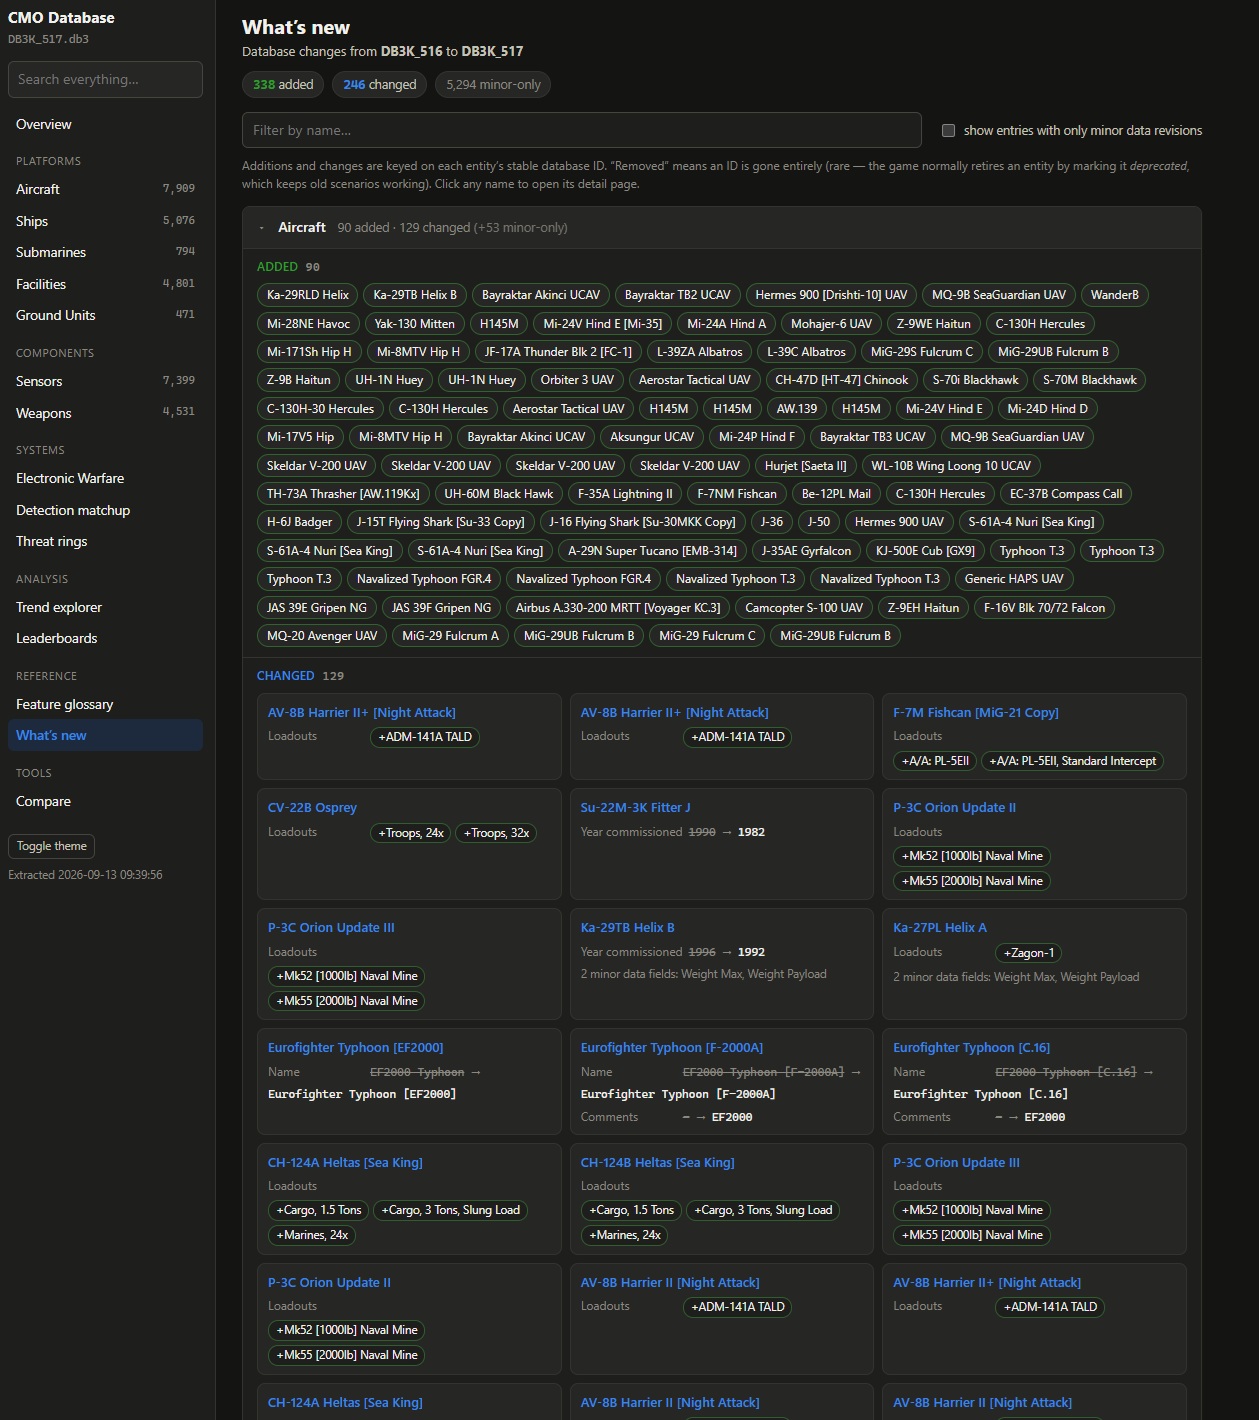Focus the Filter by name input
The height and width of the screenshot is (1420, 1259).
[x=581, y=130]
